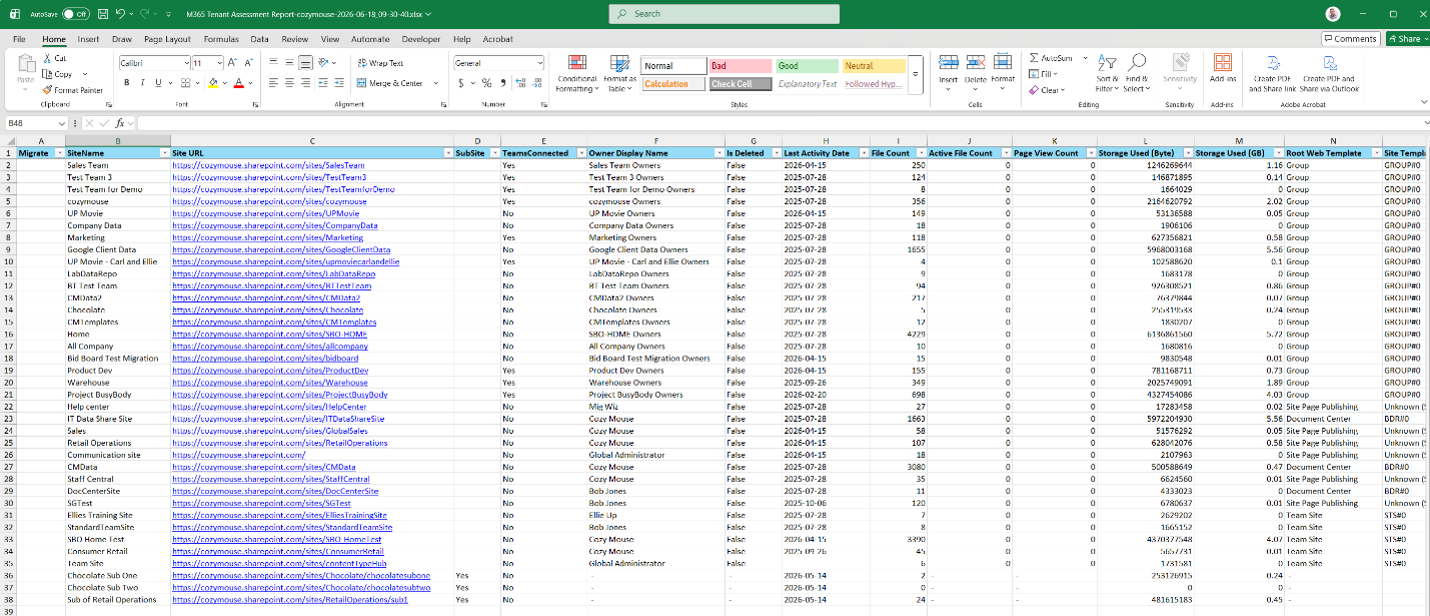The width and height of the screenshot is (1430, 616).
Task: Open the font name Calibri dropdown
Action: 185,63
